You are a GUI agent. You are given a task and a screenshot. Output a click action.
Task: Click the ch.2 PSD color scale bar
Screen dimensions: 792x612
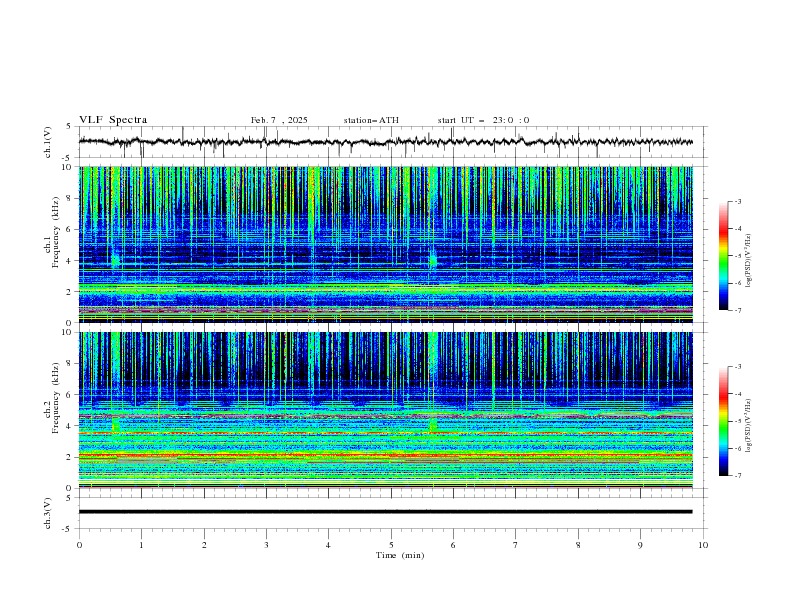[724, 421]
